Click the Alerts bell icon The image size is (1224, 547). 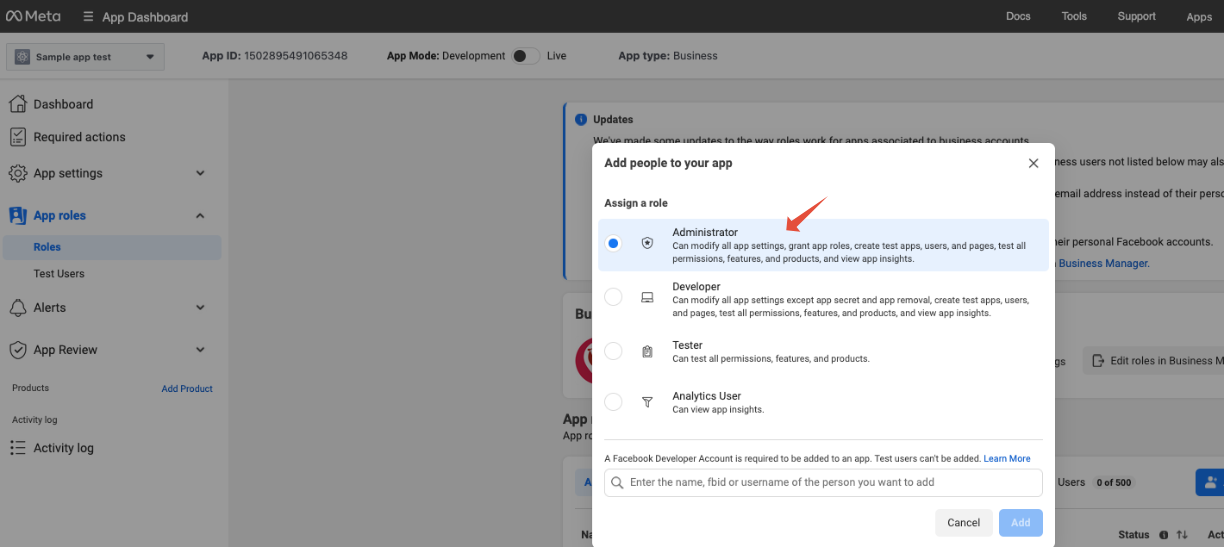pyautogui.click(x=17, y=307)
